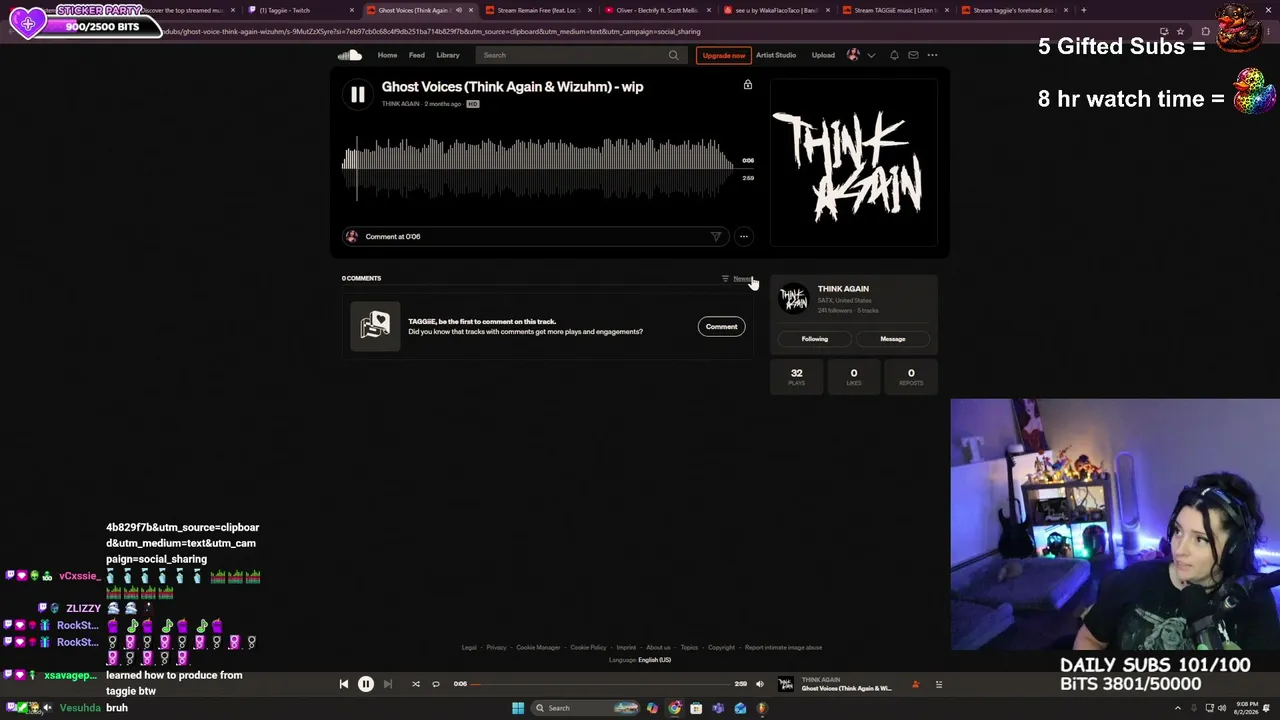This screenshot has width=1280, height=720.
Task: Open the SoundCloud logo home link
Action: click(349, 55)
